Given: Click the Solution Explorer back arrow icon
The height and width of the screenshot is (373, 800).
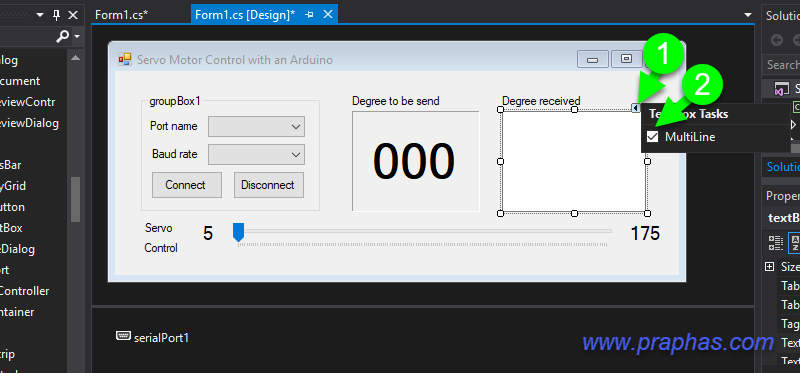Looking at the screenshot, I should [x=777, y=40].
